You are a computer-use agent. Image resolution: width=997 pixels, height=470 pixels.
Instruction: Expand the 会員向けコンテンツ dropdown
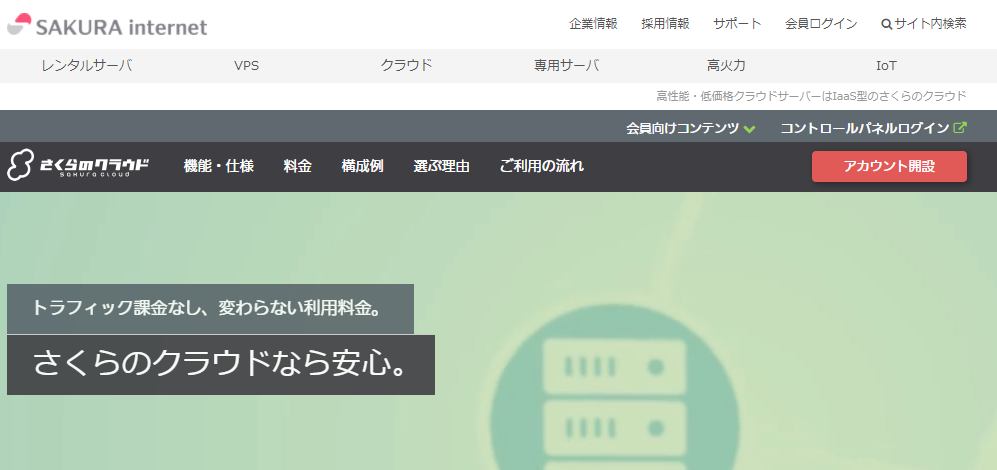(682, 128)
